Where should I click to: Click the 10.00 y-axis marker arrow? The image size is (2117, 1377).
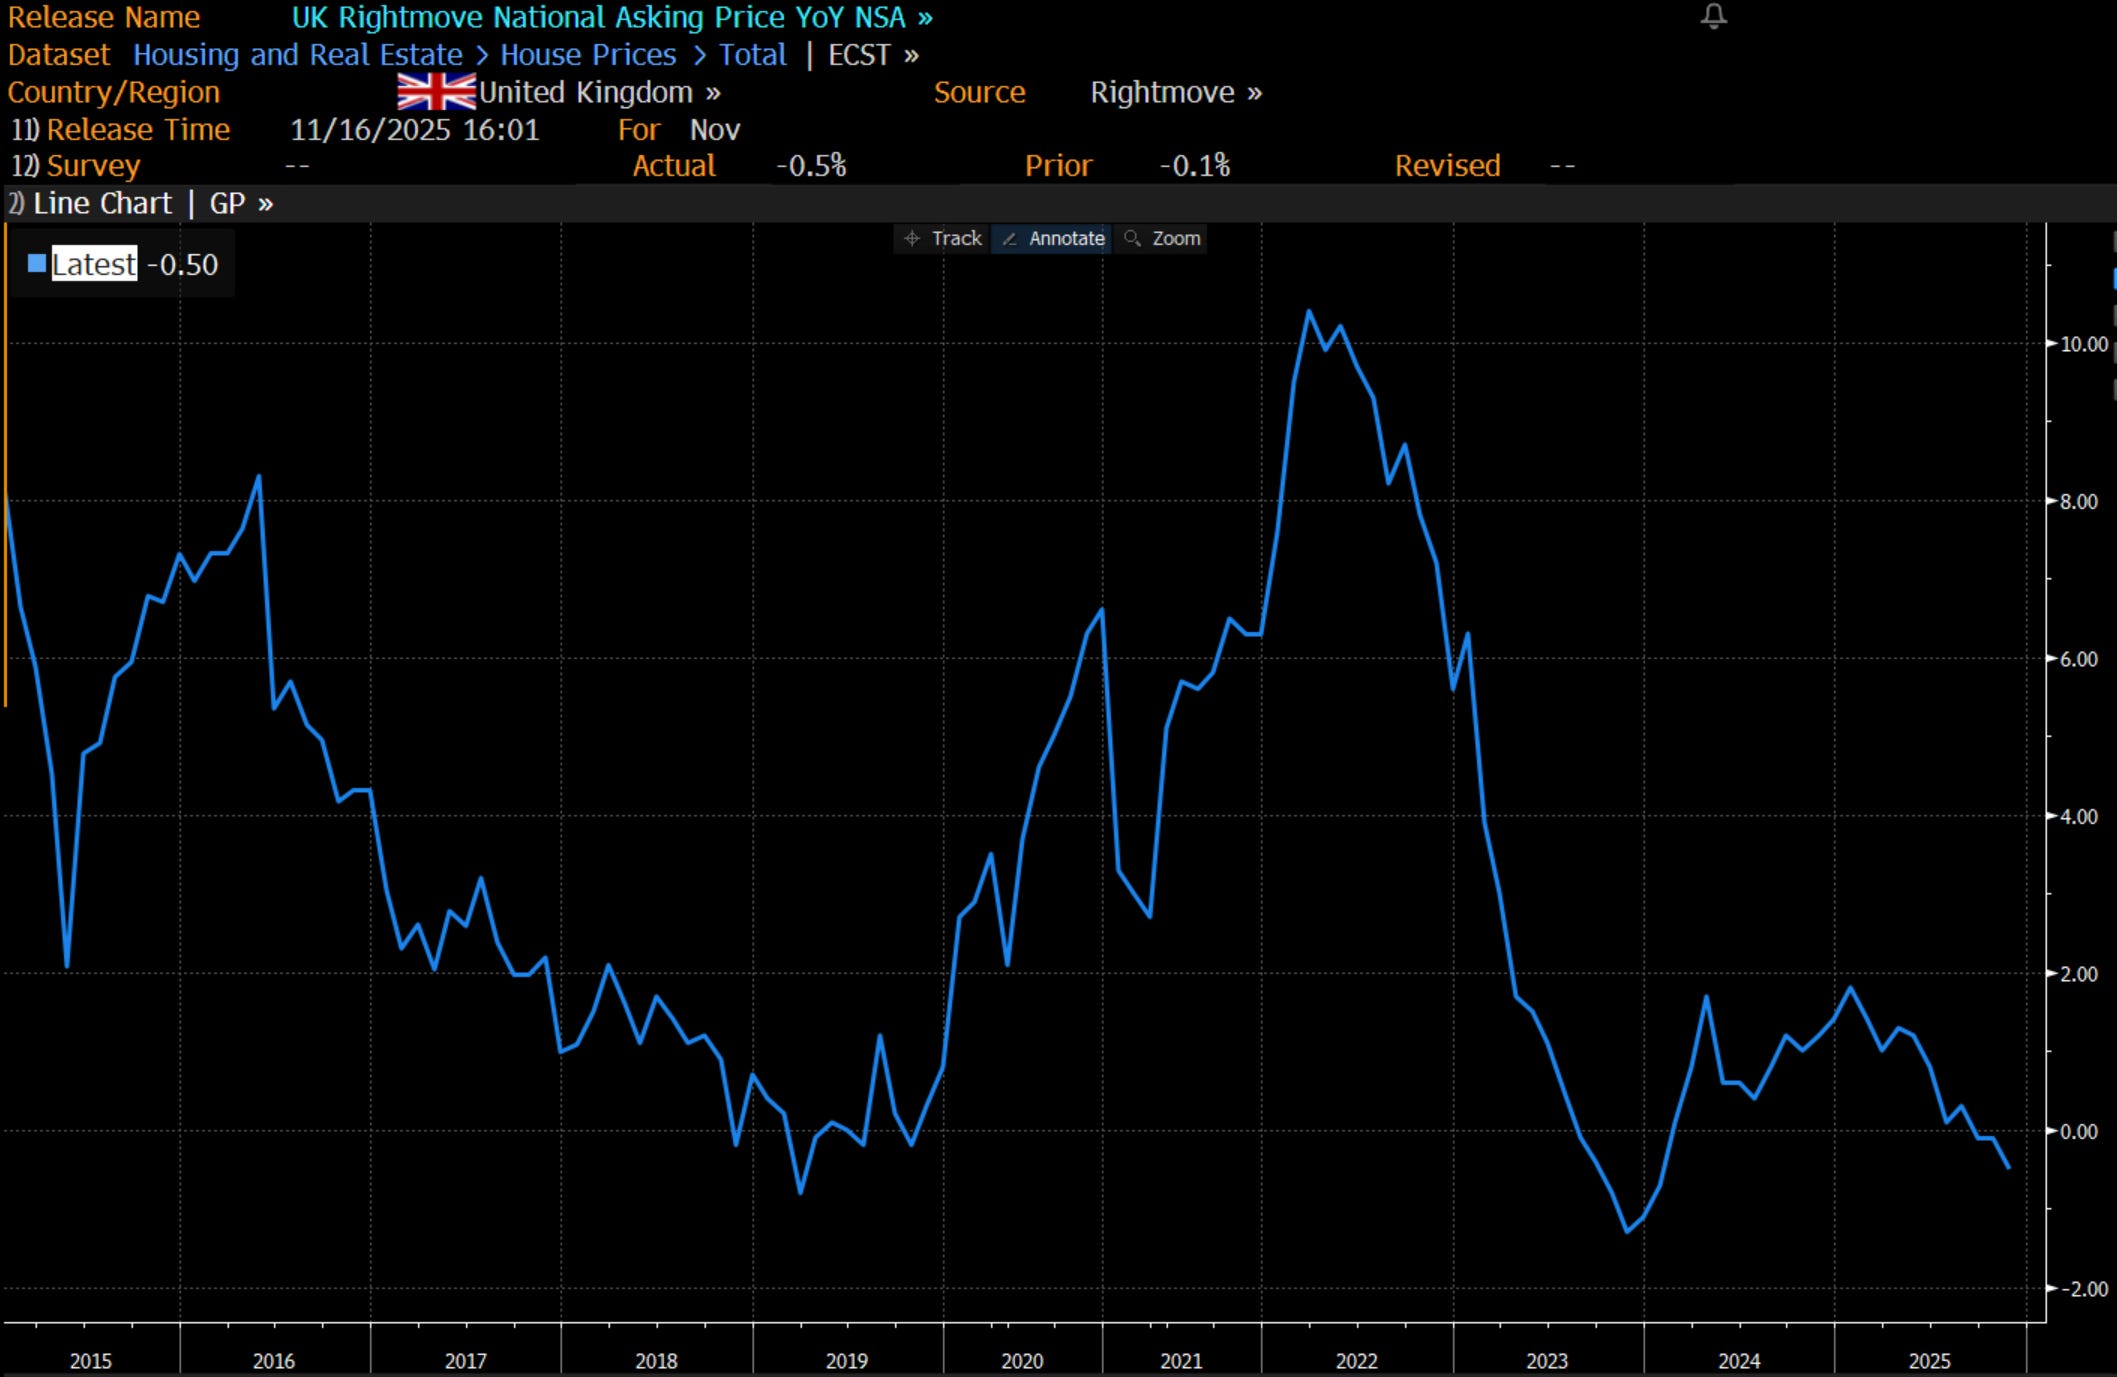coord(2052,344)
